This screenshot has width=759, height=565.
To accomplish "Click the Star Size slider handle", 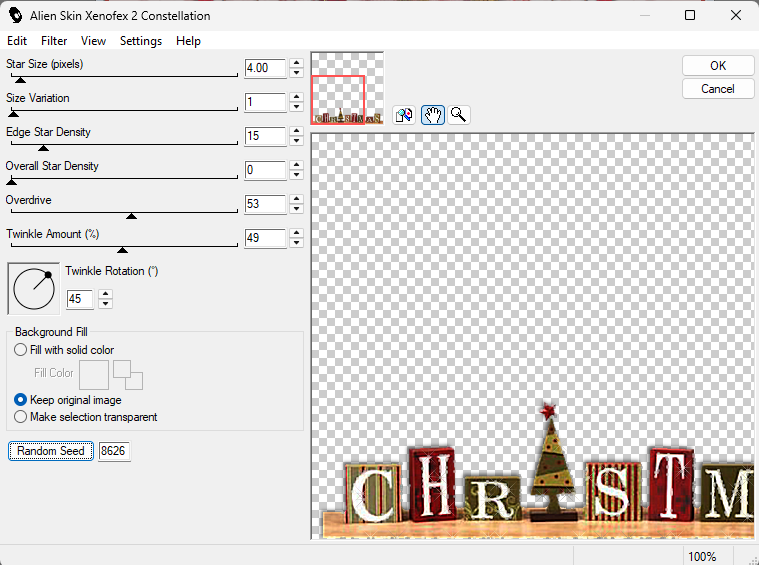I will (x=20, y=80).
